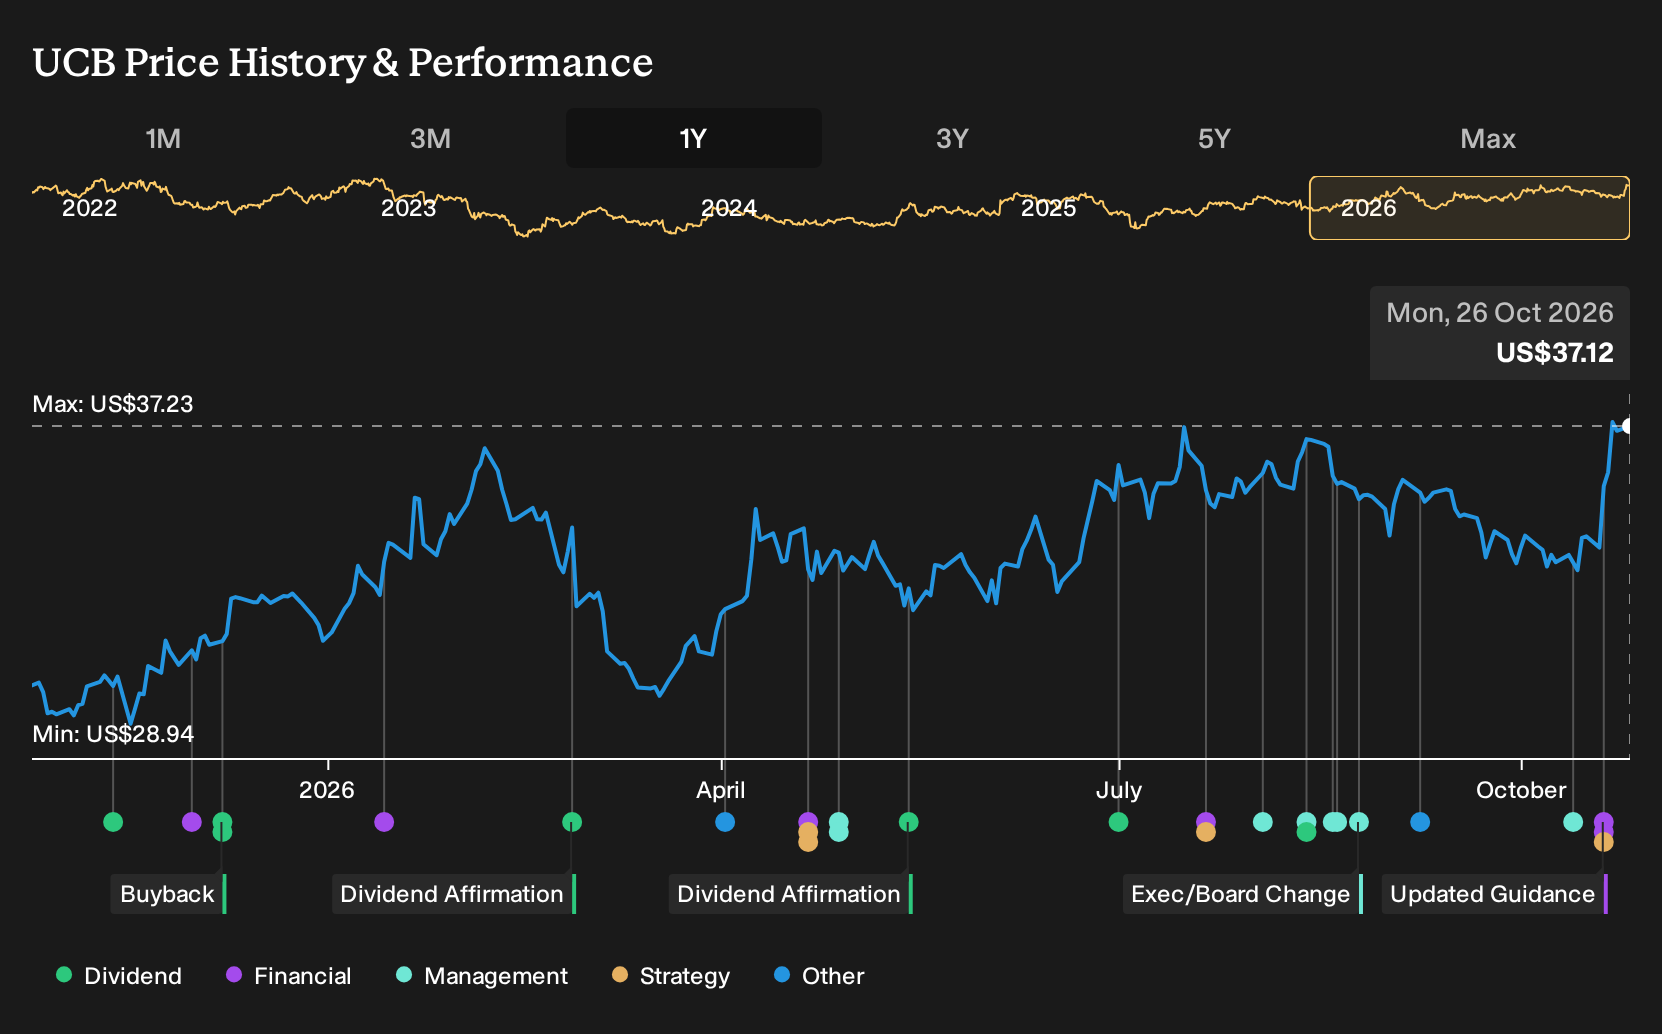Select the purple Financial dot left of Buyback marker
1662x1034 pixels.
192,822
